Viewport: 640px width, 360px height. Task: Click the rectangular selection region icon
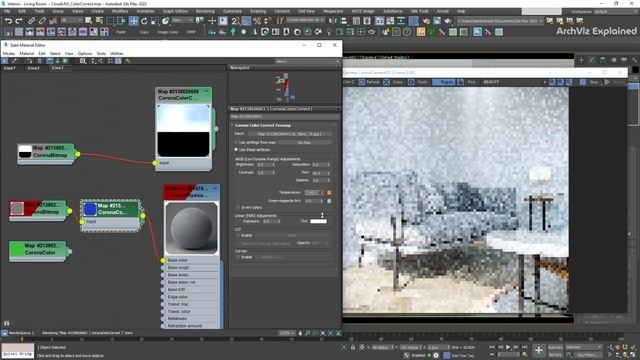click(111, 20)
